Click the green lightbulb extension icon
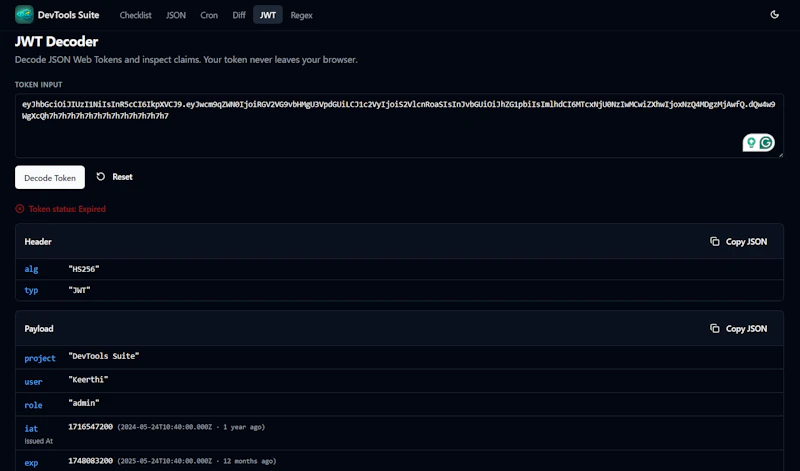The width and height of the screenshot is (800, 471). 751,143
